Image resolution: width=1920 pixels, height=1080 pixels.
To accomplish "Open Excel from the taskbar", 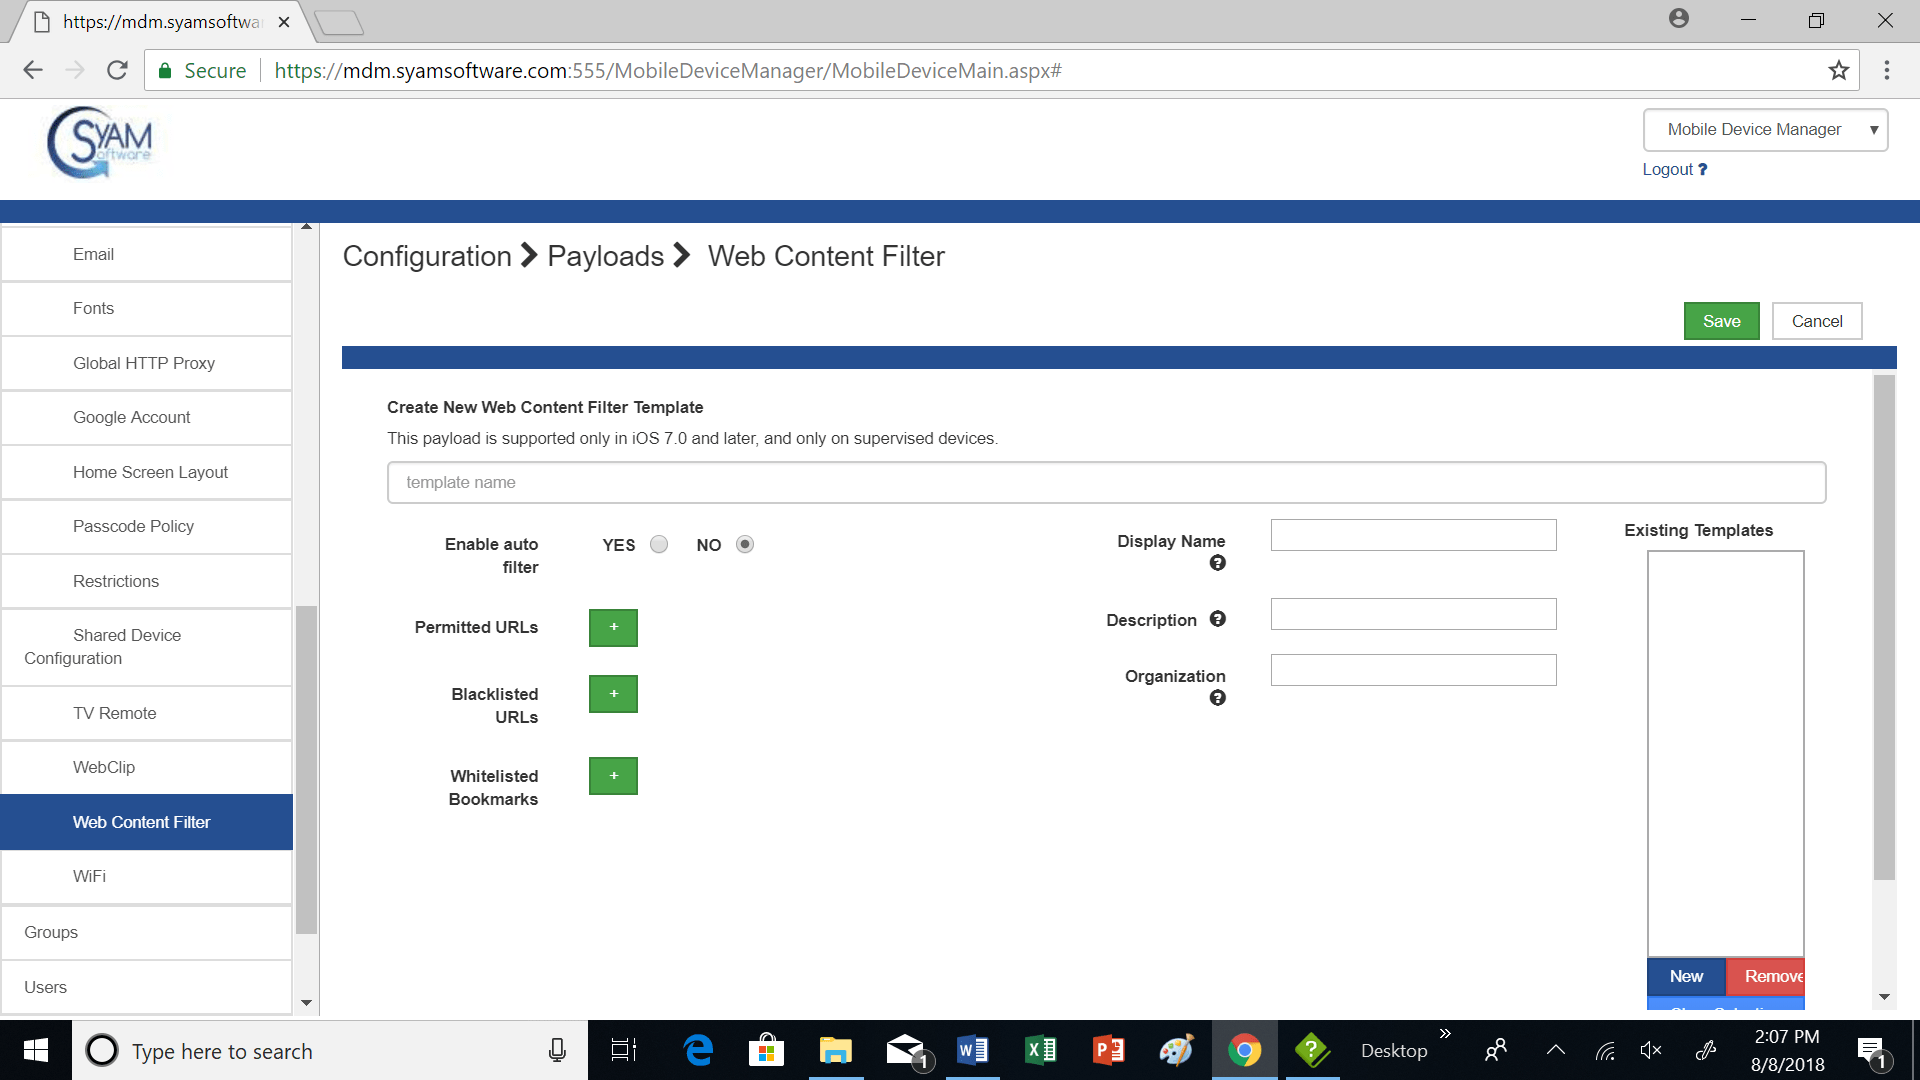I will coord(1040,1050).
